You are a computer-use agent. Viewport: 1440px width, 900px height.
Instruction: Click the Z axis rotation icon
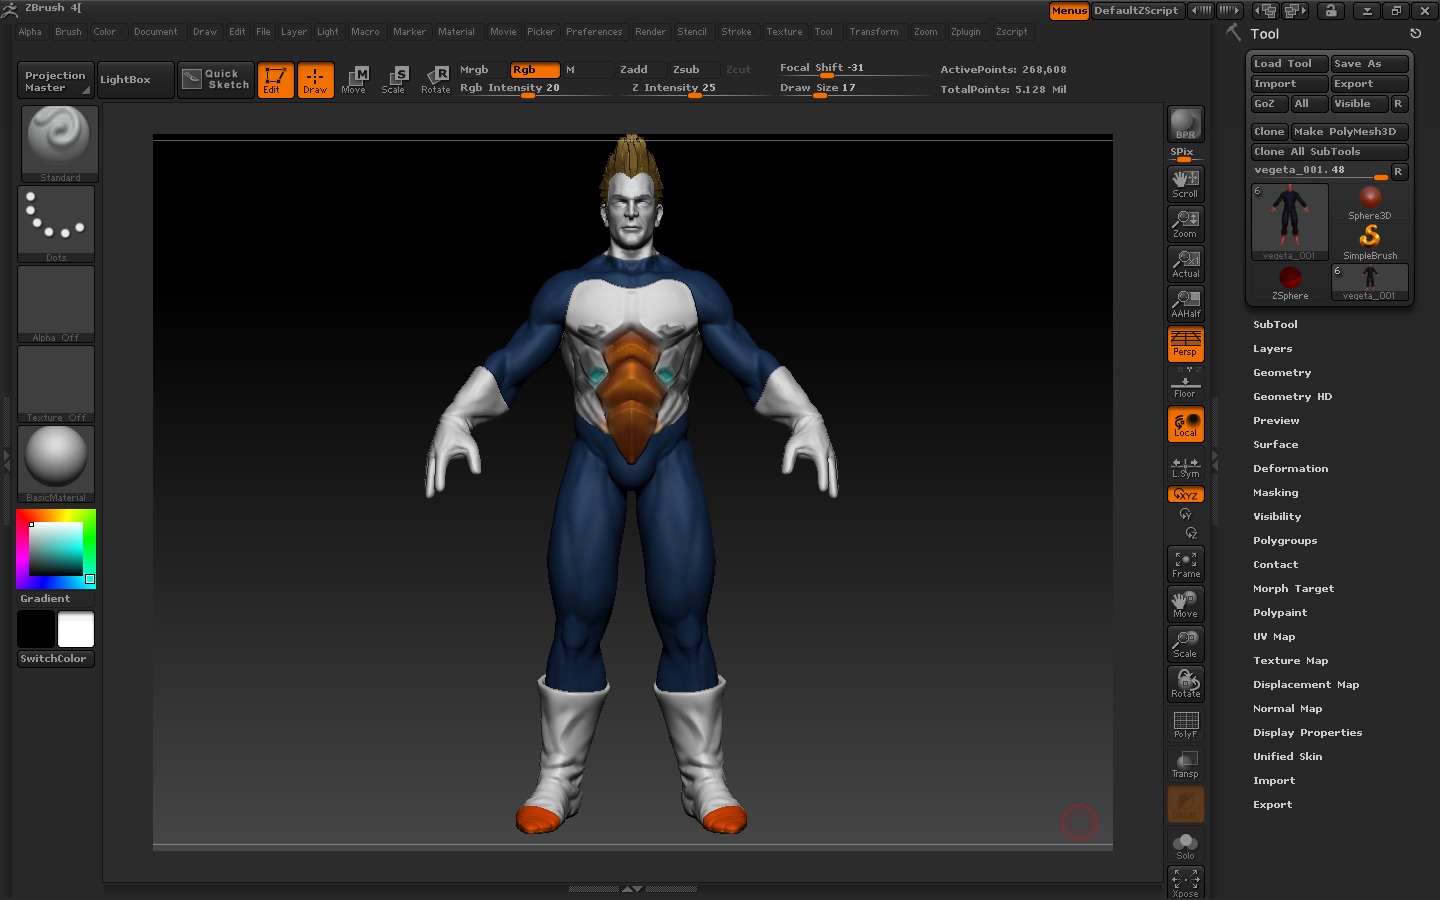click(1191, 533)
